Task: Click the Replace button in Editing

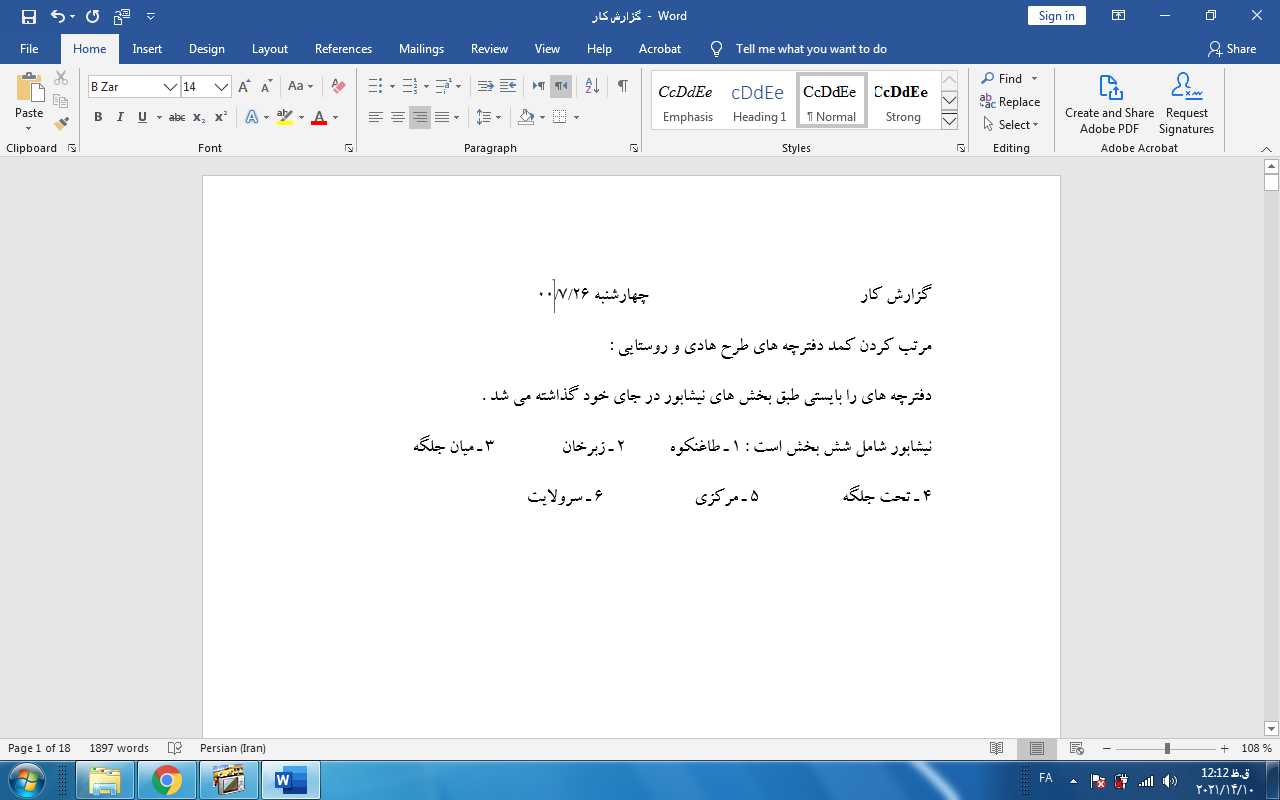Action: pos(1010,102)
